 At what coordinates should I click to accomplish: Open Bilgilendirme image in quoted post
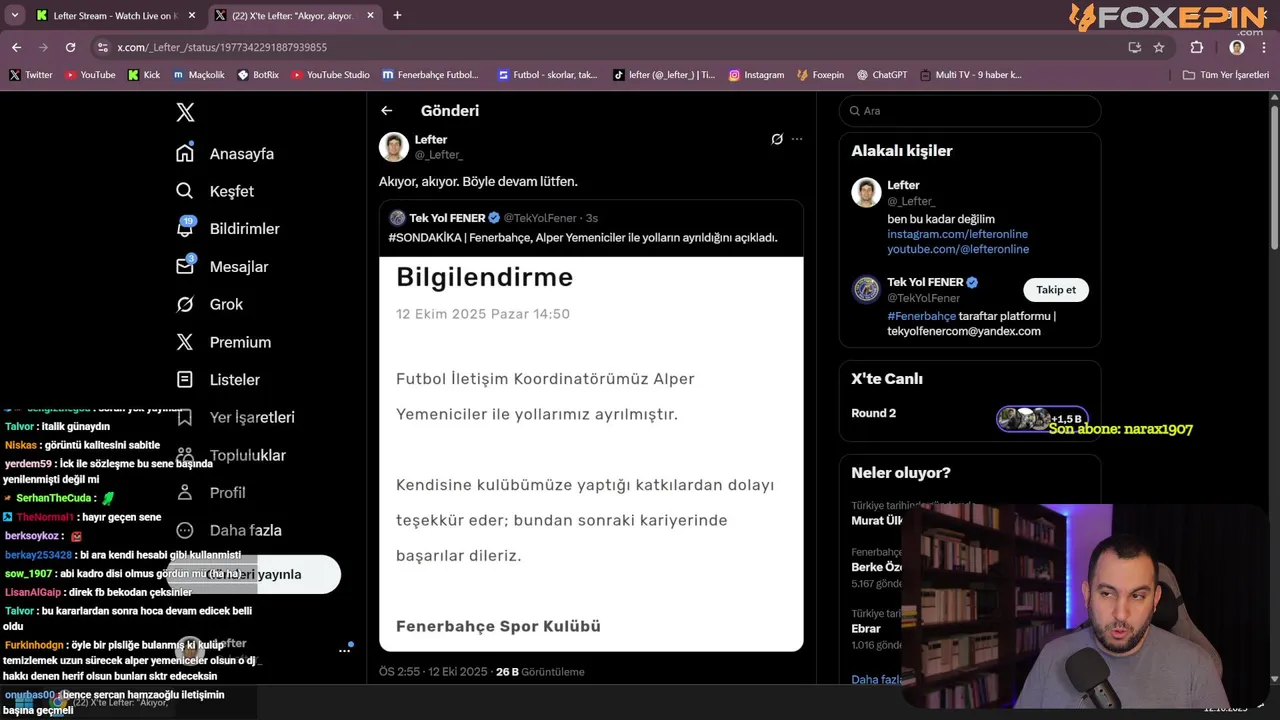click(591, 454)
